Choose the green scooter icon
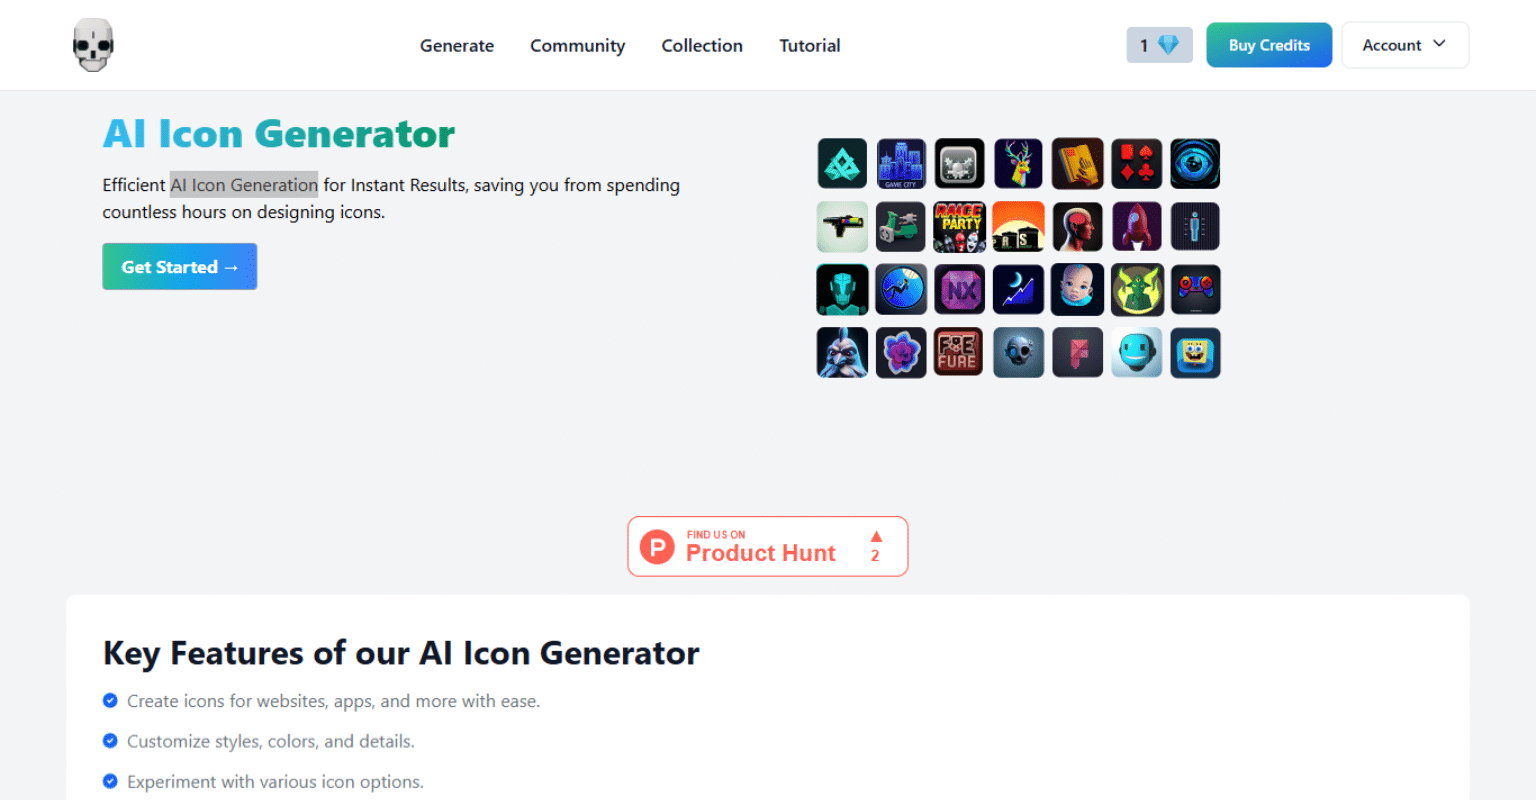The height and width of the screenshot is (800, 1536). (901, 226)
